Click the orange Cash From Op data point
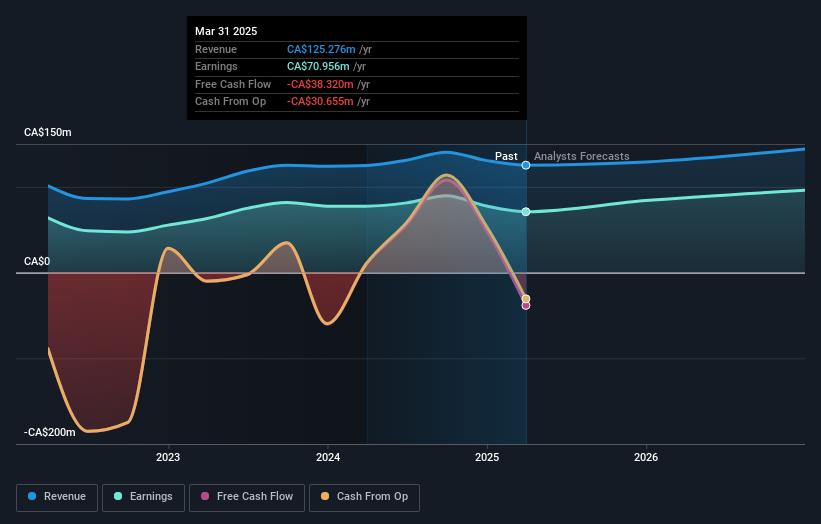 526,299
